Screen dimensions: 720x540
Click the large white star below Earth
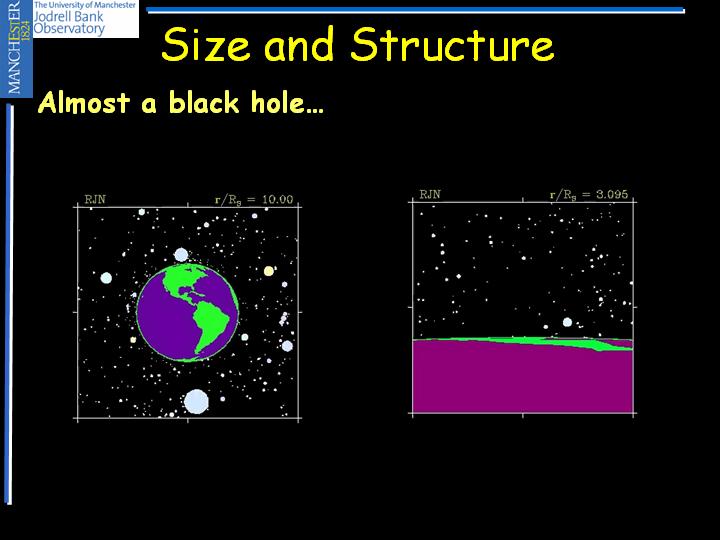196,401
